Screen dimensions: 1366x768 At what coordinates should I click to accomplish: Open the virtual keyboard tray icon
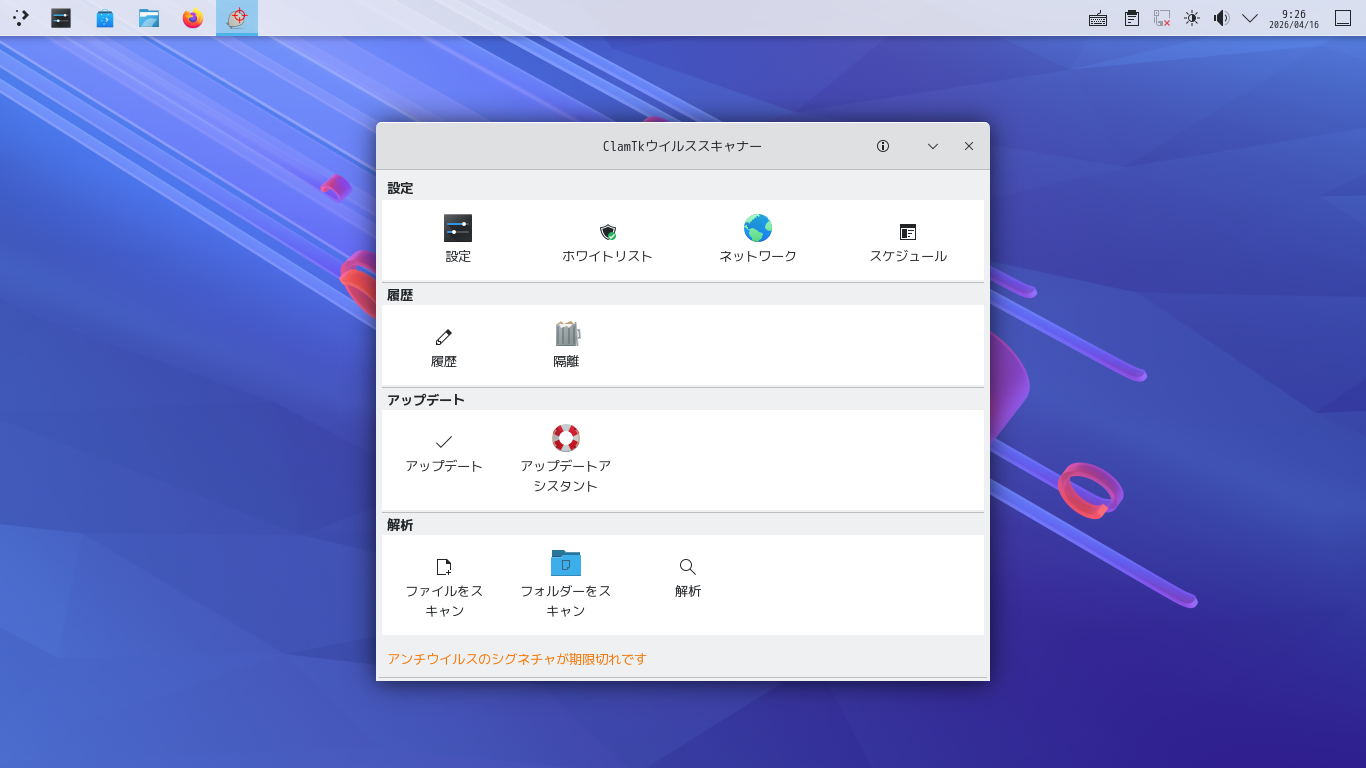(1098, 18)
